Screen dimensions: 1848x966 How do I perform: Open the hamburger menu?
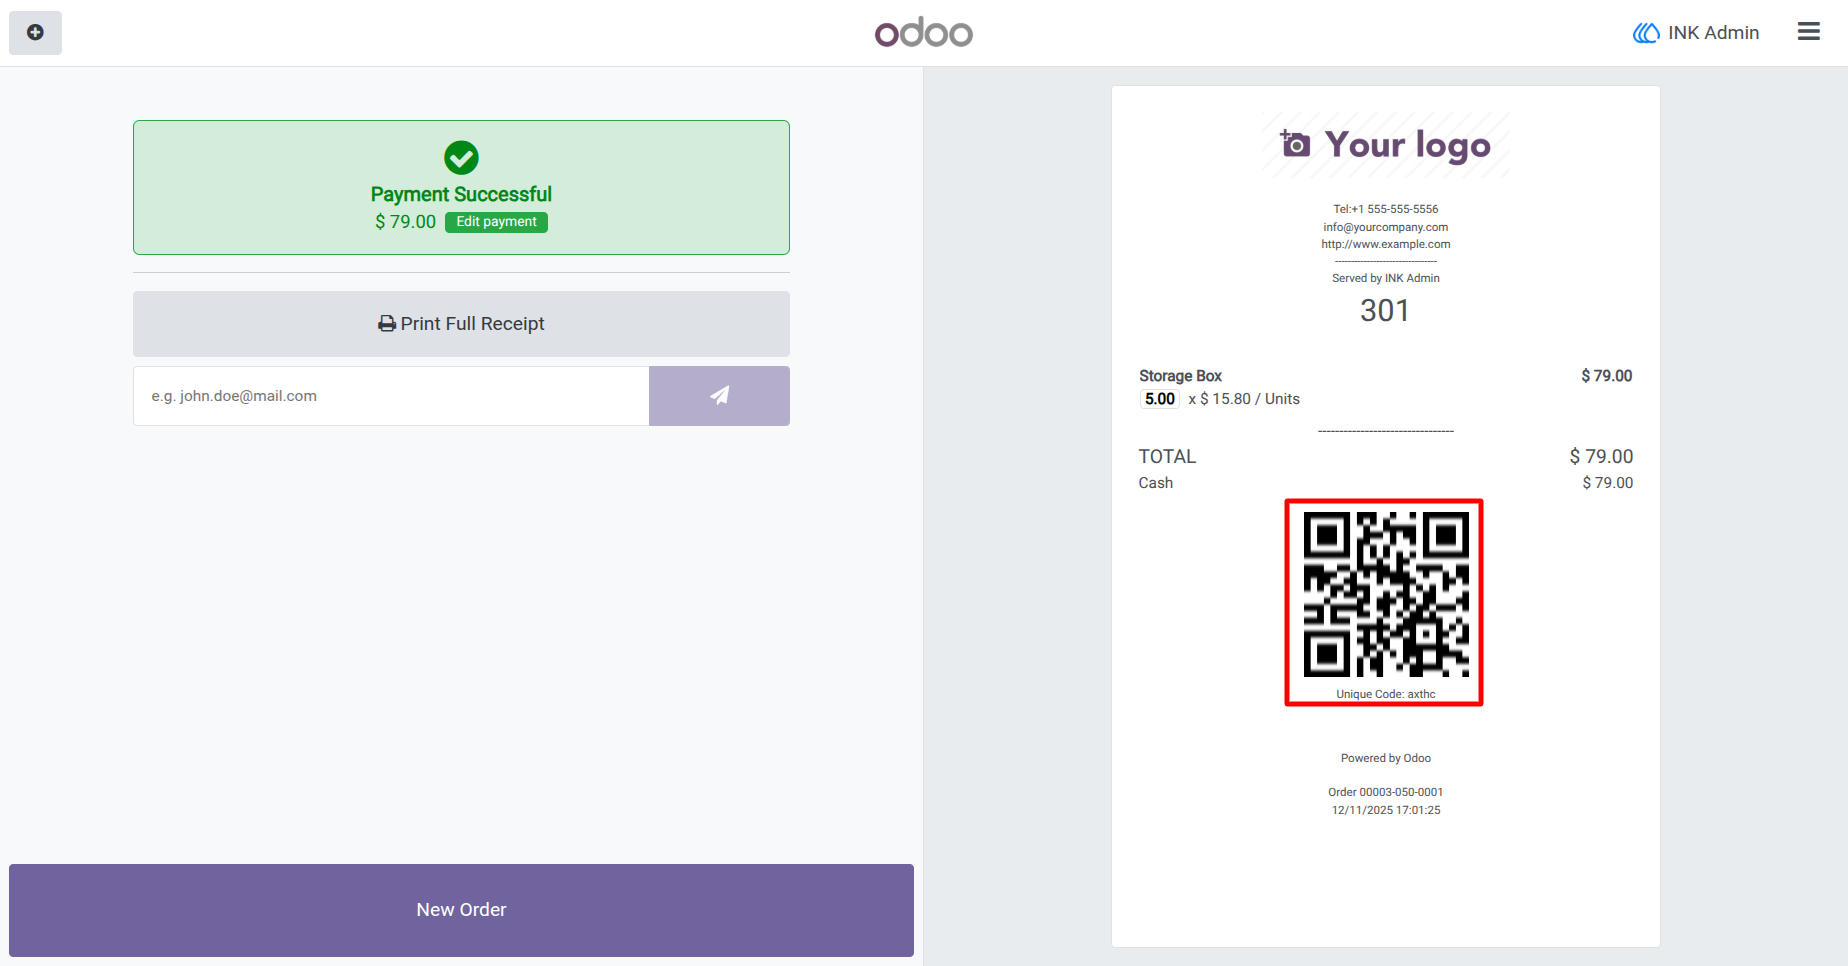[x=1808, y=32]
